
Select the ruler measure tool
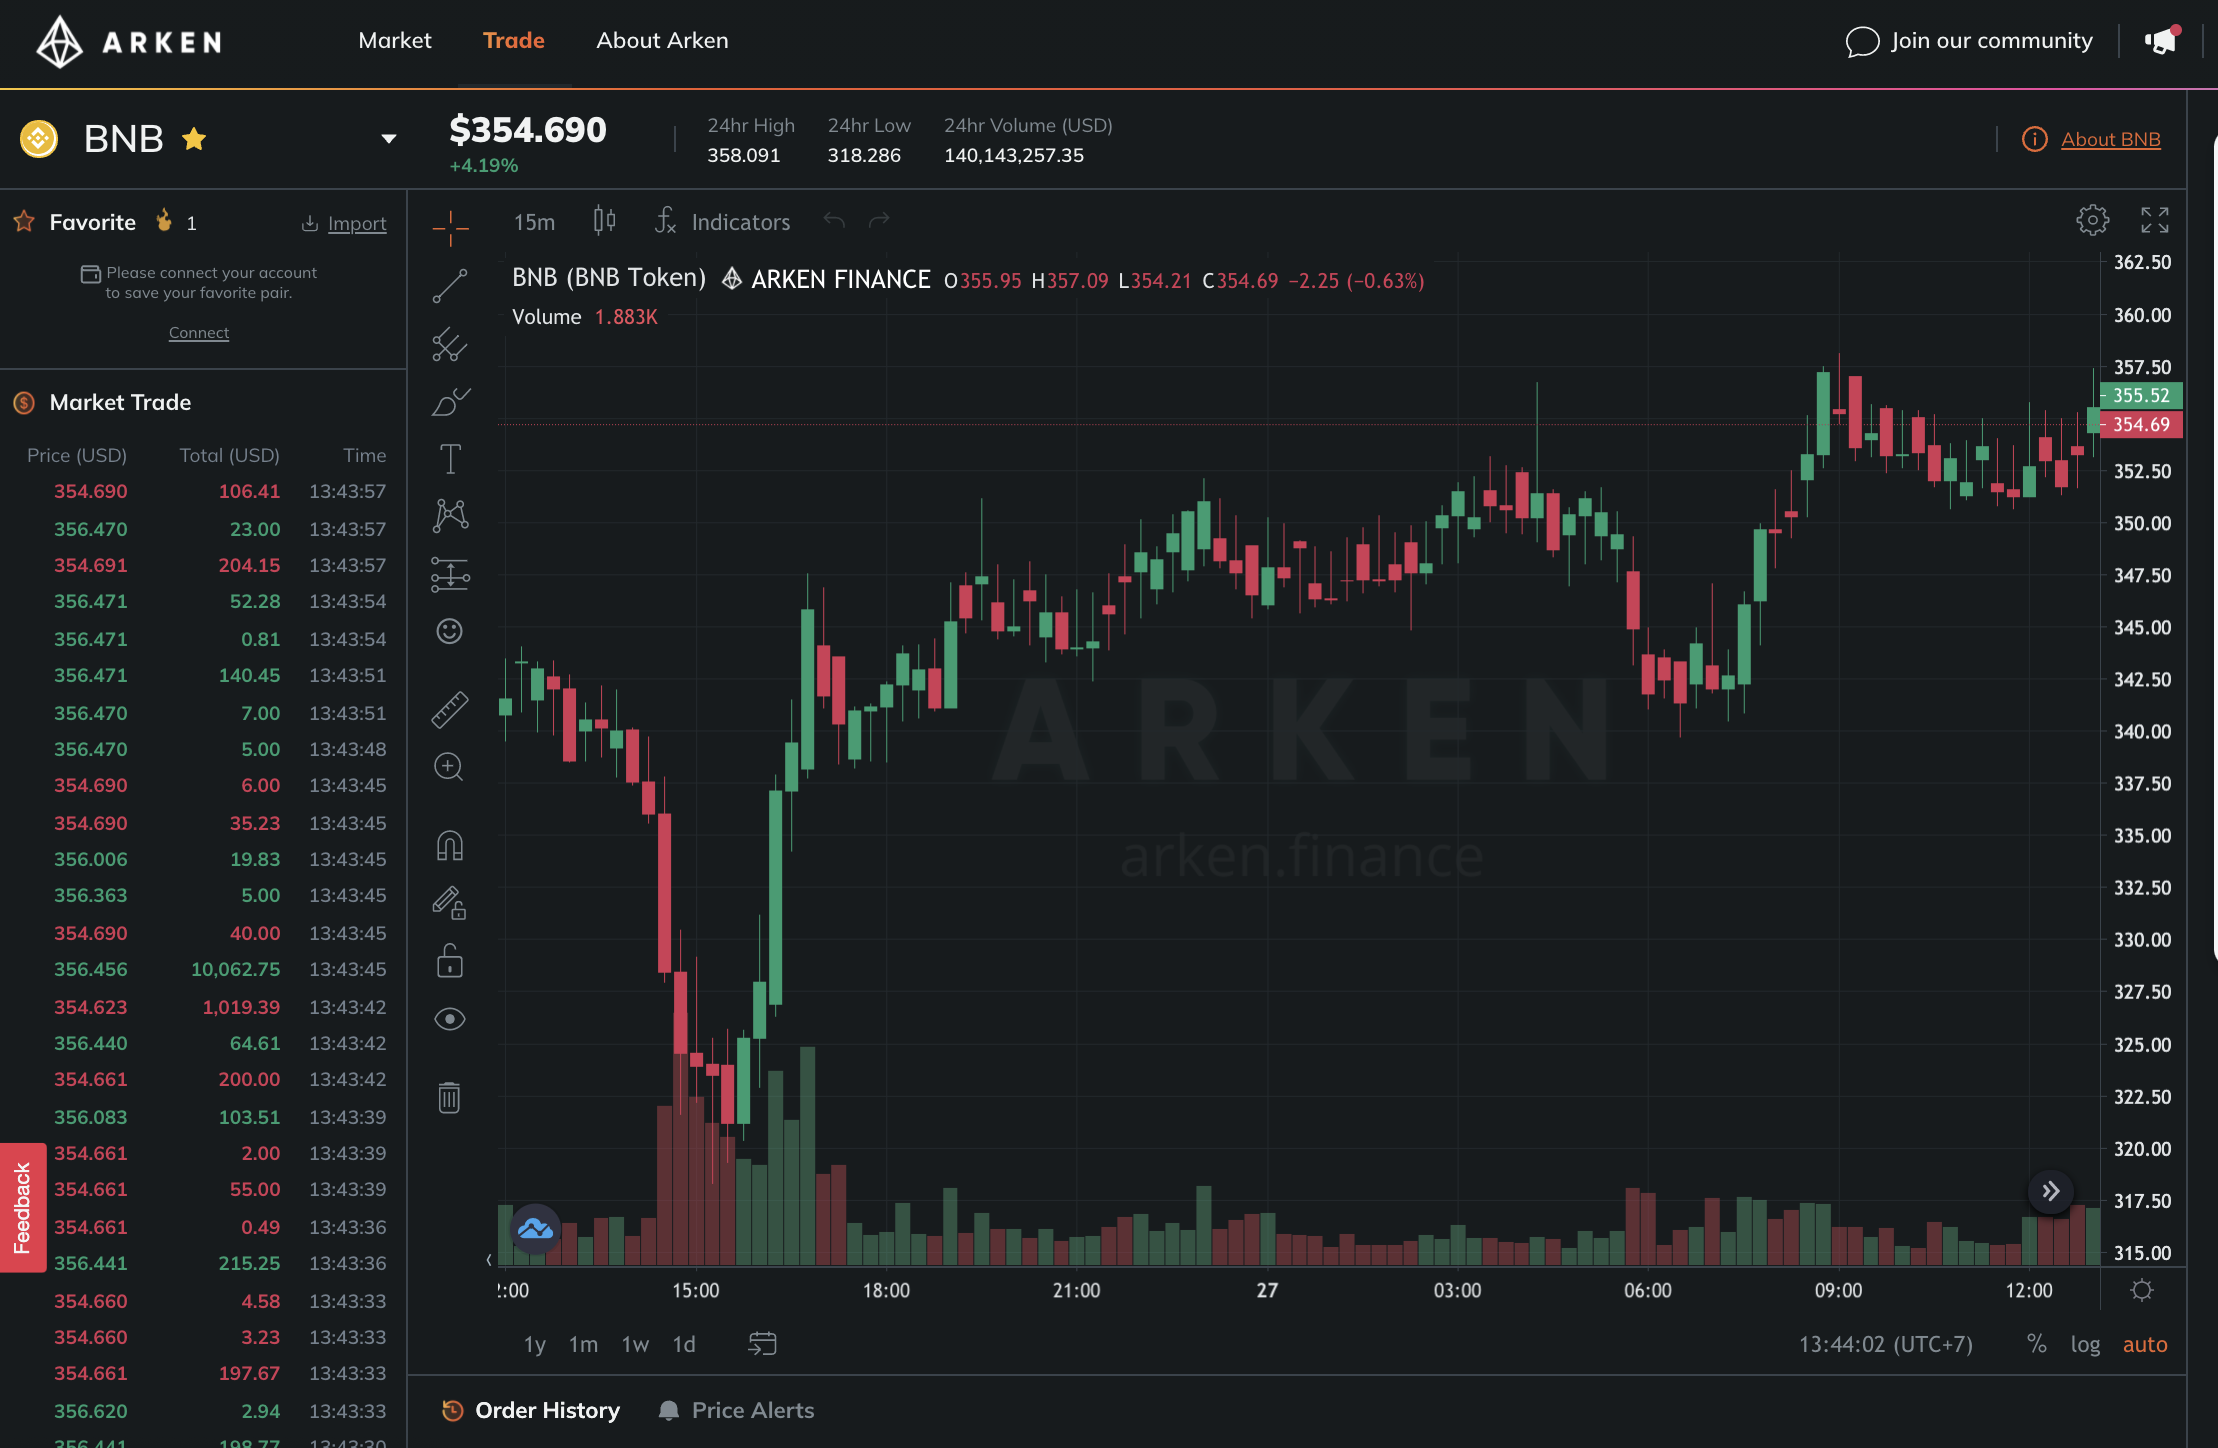point(450,709)
